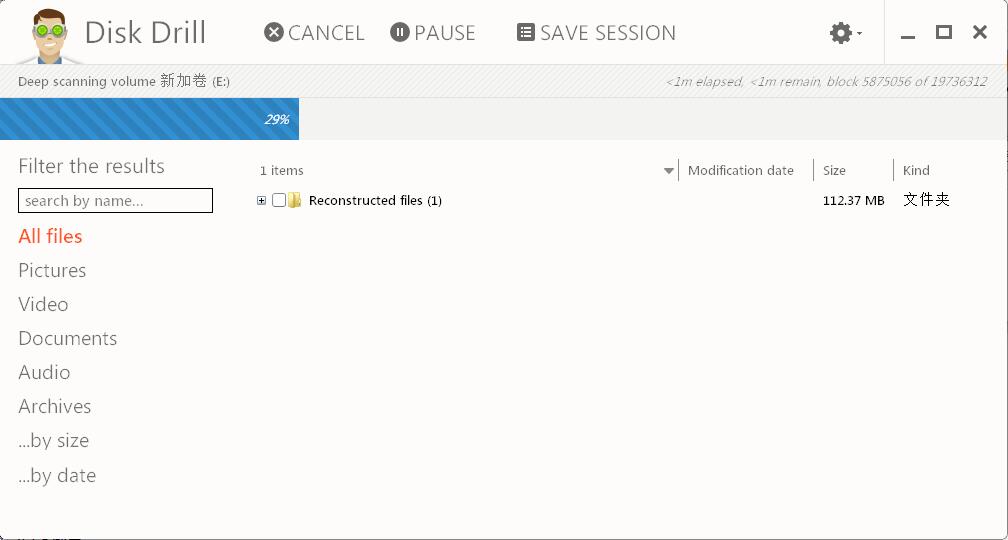Tick the Reconstructed files checkbox

(x=278, y=201)
